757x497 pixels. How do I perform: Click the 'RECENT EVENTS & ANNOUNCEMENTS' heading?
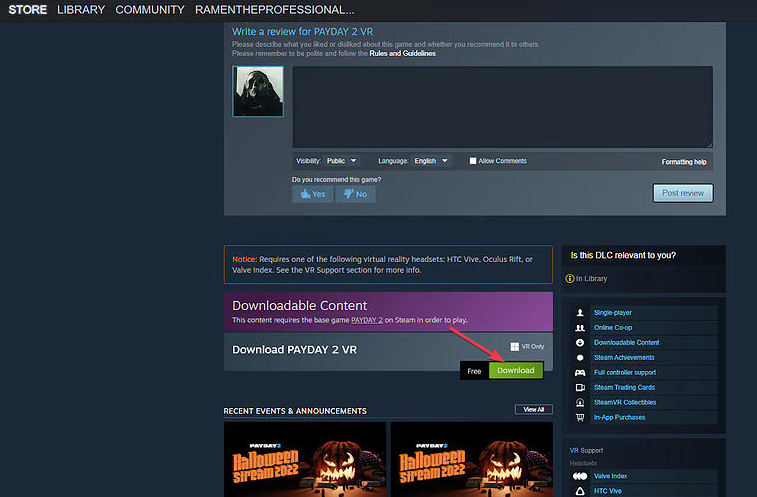click(295, 411)
